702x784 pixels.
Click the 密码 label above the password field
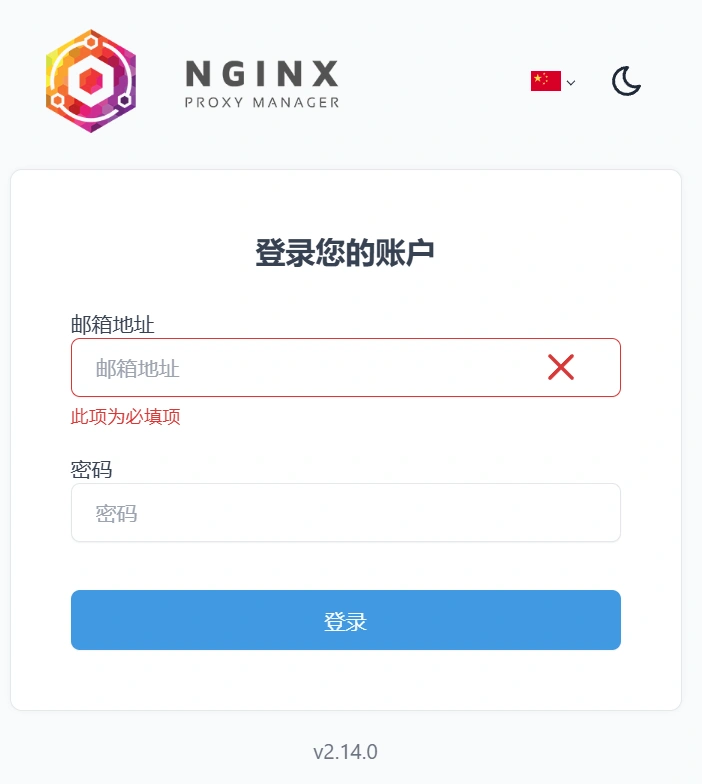click(x=92, y=470)
